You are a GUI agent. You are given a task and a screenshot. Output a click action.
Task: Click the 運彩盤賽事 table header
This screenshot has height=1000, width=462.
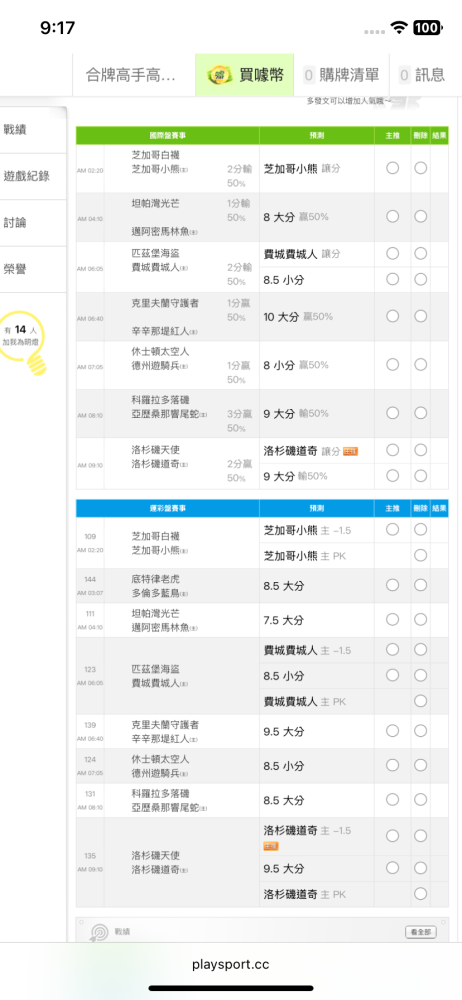point(168,508)
